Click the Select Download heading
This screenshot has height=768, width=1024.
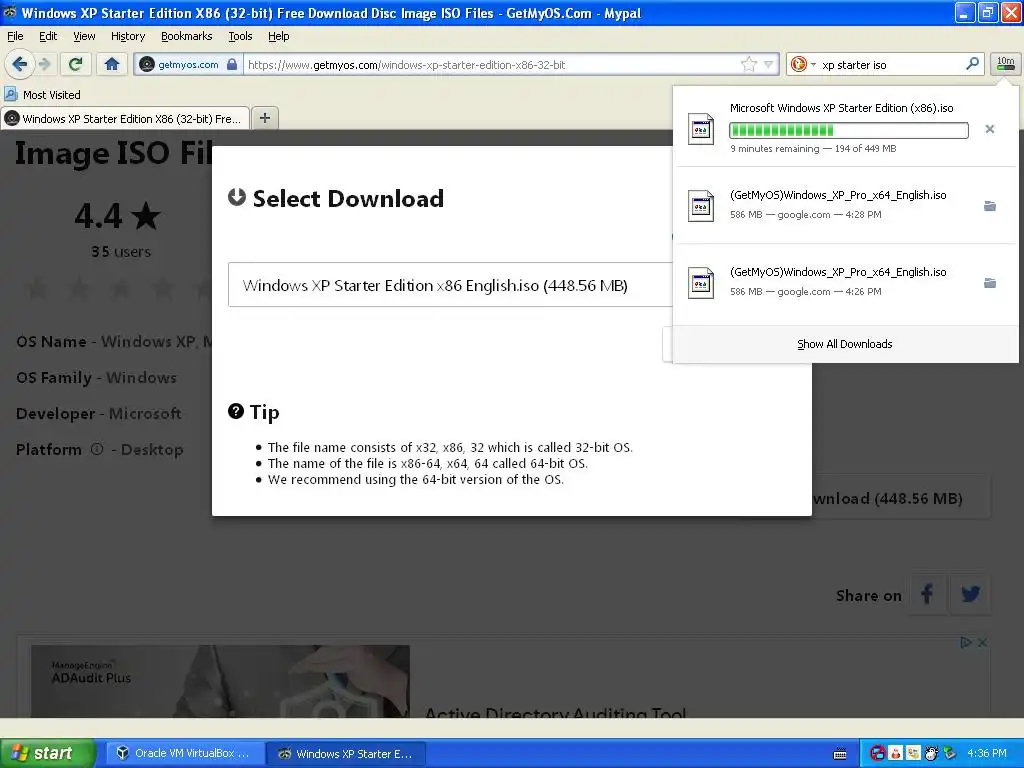[348, 199]
